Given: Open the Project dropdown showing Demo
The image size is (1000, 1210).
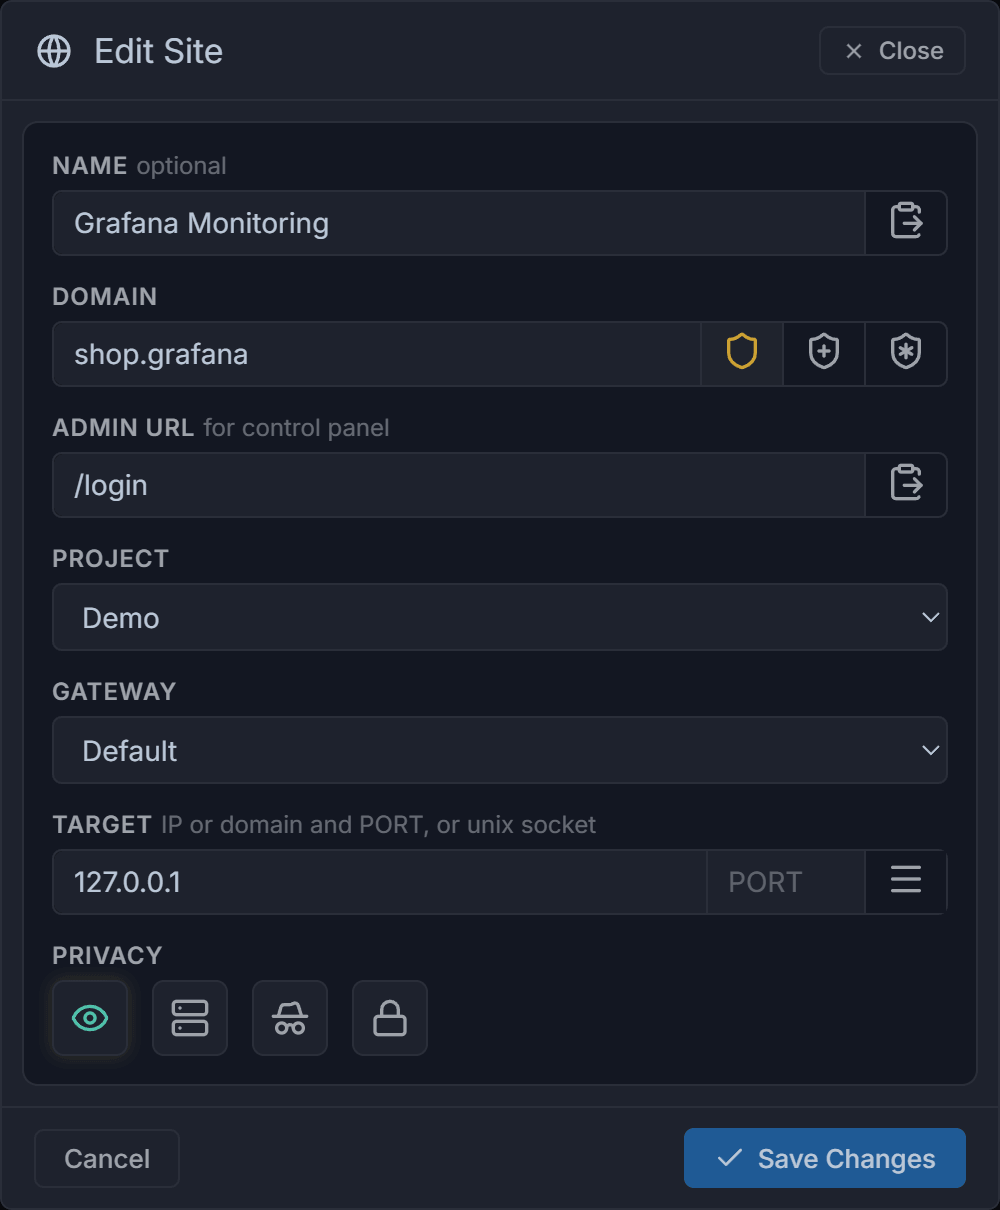Looking at the screenshot, I should (x=500, y=617).
